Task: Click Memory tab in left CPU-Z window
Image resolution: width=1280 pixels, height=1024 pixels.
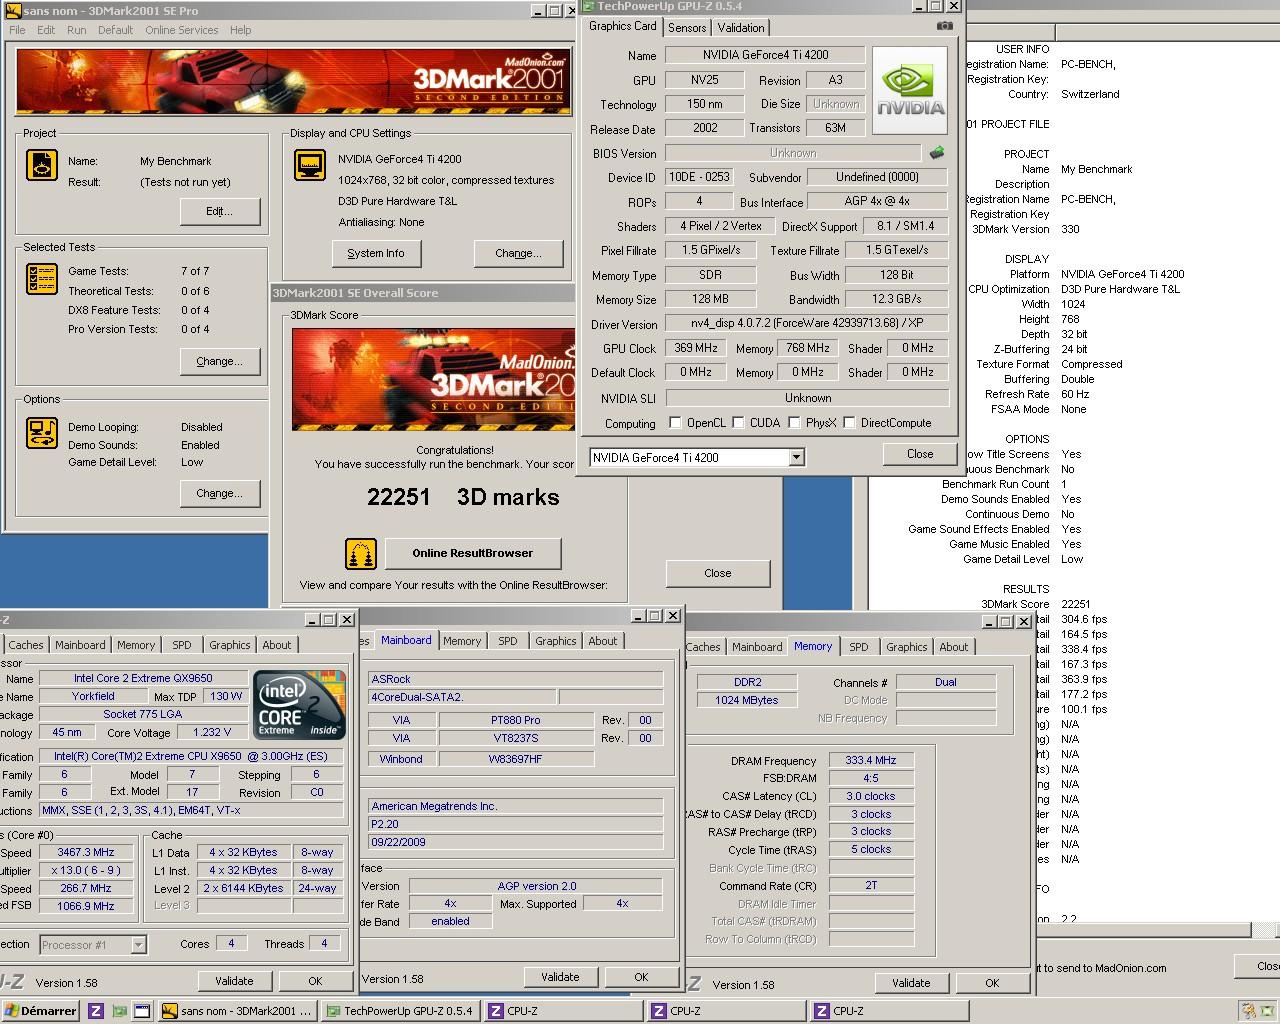Action: point(136,645)
